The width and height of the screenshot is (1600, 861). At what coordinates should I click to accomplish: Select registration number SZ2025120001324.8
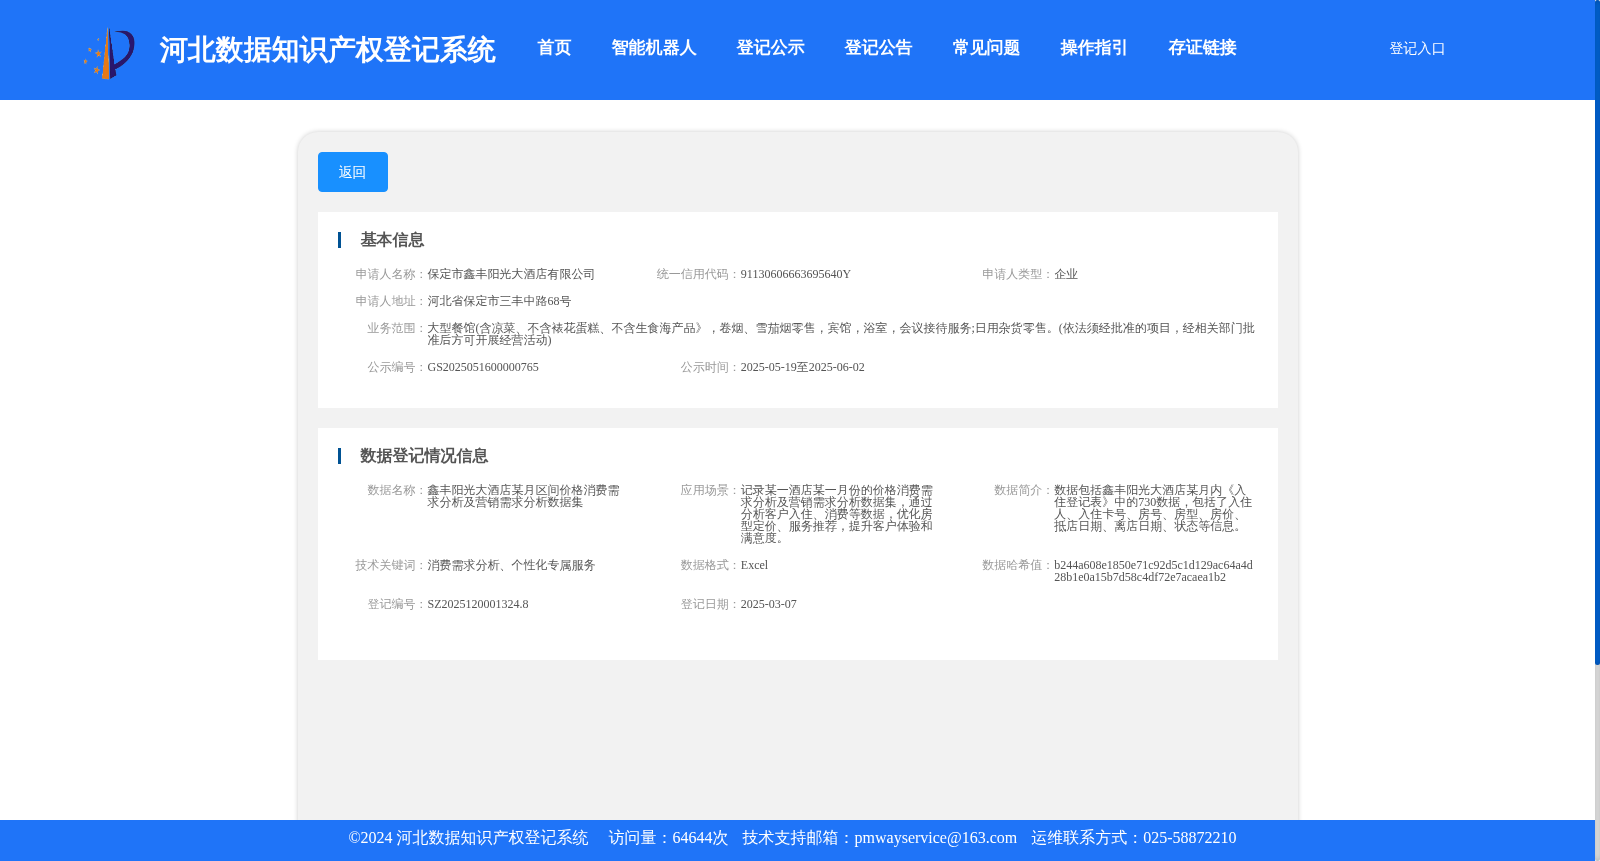[478, 604]
